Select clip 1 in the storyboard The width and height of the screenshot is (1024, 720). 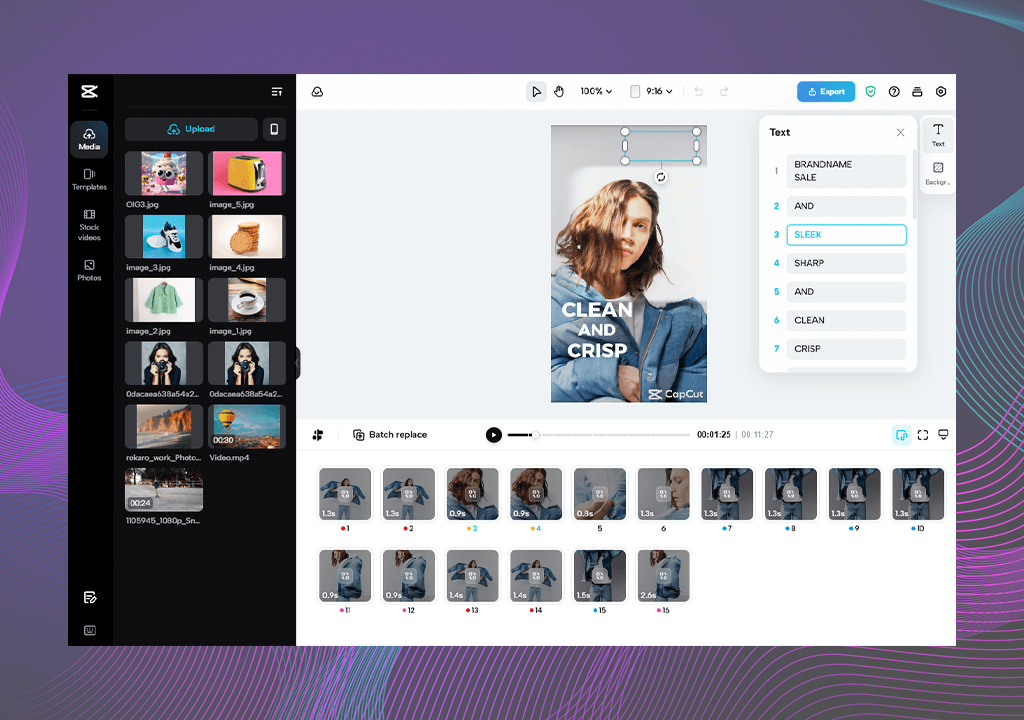point(345,494)
